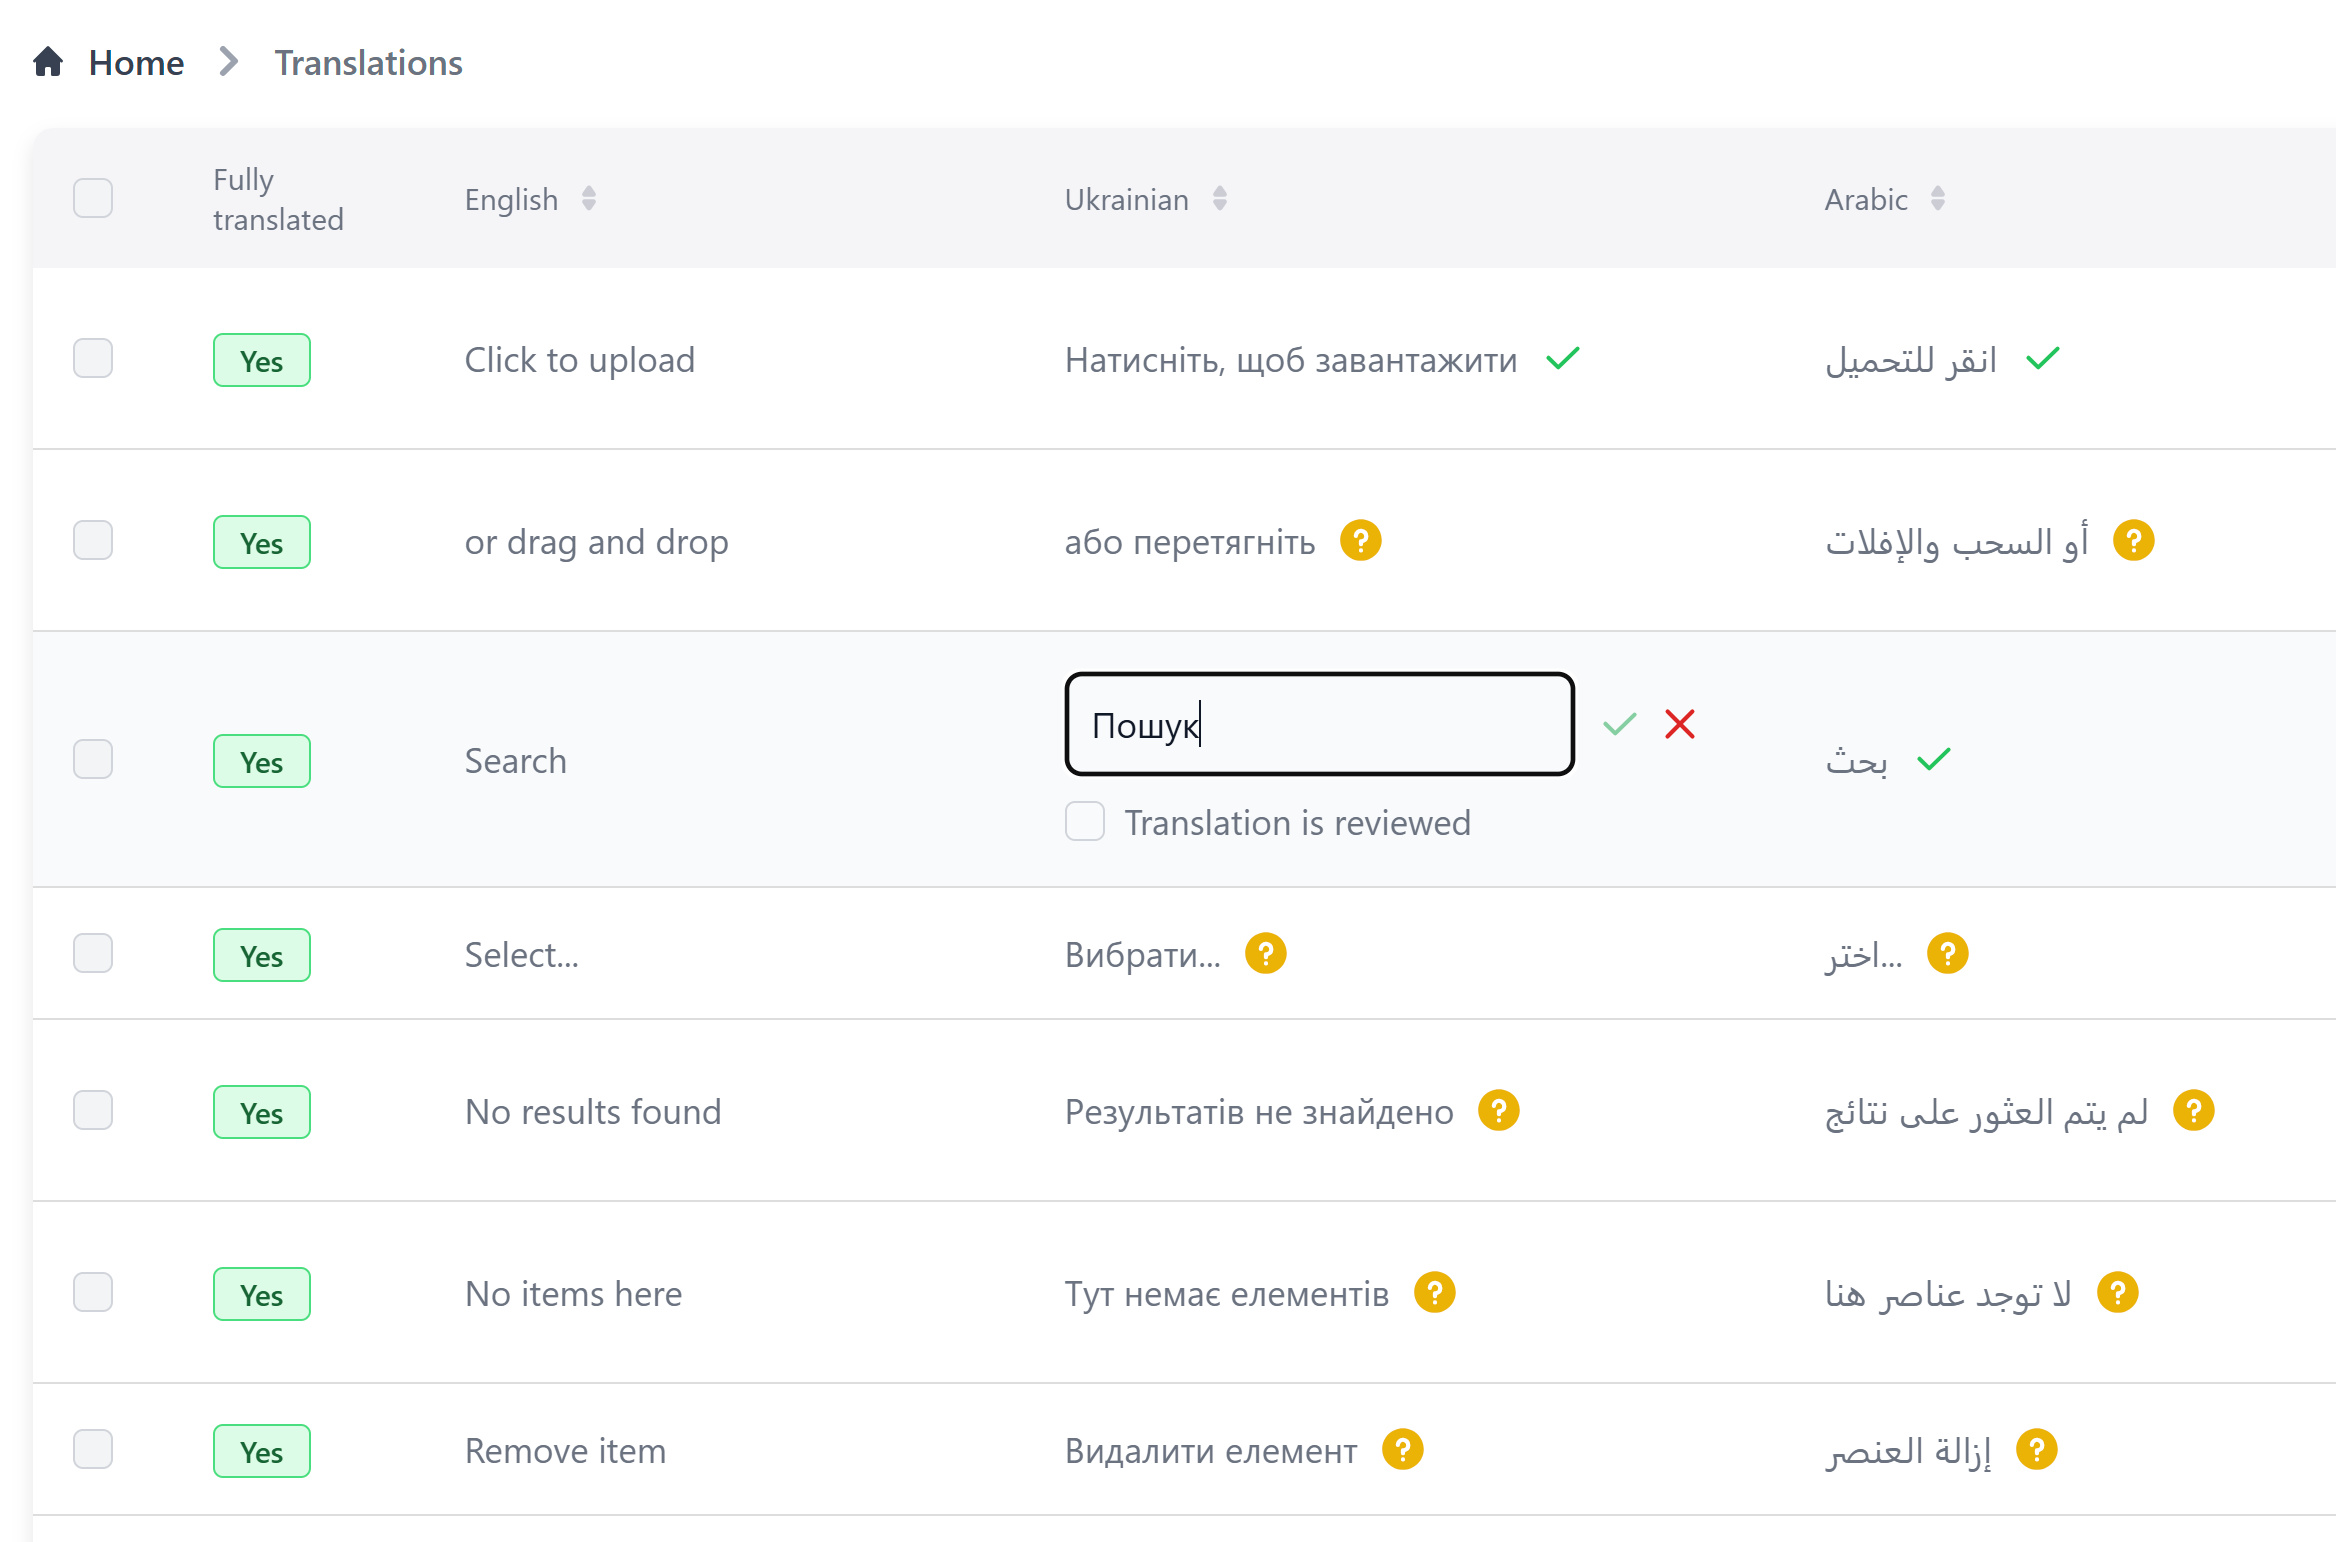The image size is (2336, 1542).
Task: Tick the 'Translation is reviewed' checkbox
Action: pyautogui.click(x=1085, y=822)
